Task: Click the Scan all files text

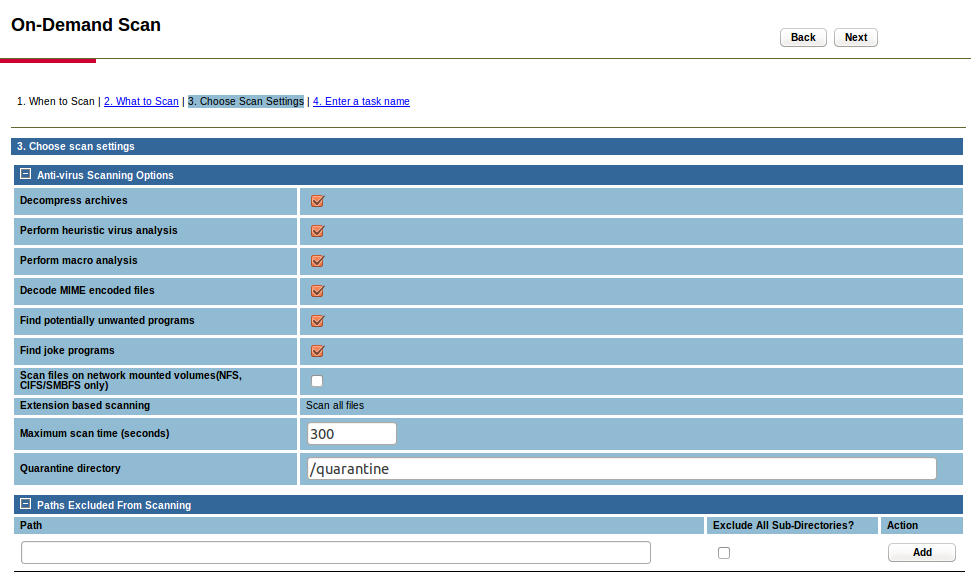Action: click(335, 406)
